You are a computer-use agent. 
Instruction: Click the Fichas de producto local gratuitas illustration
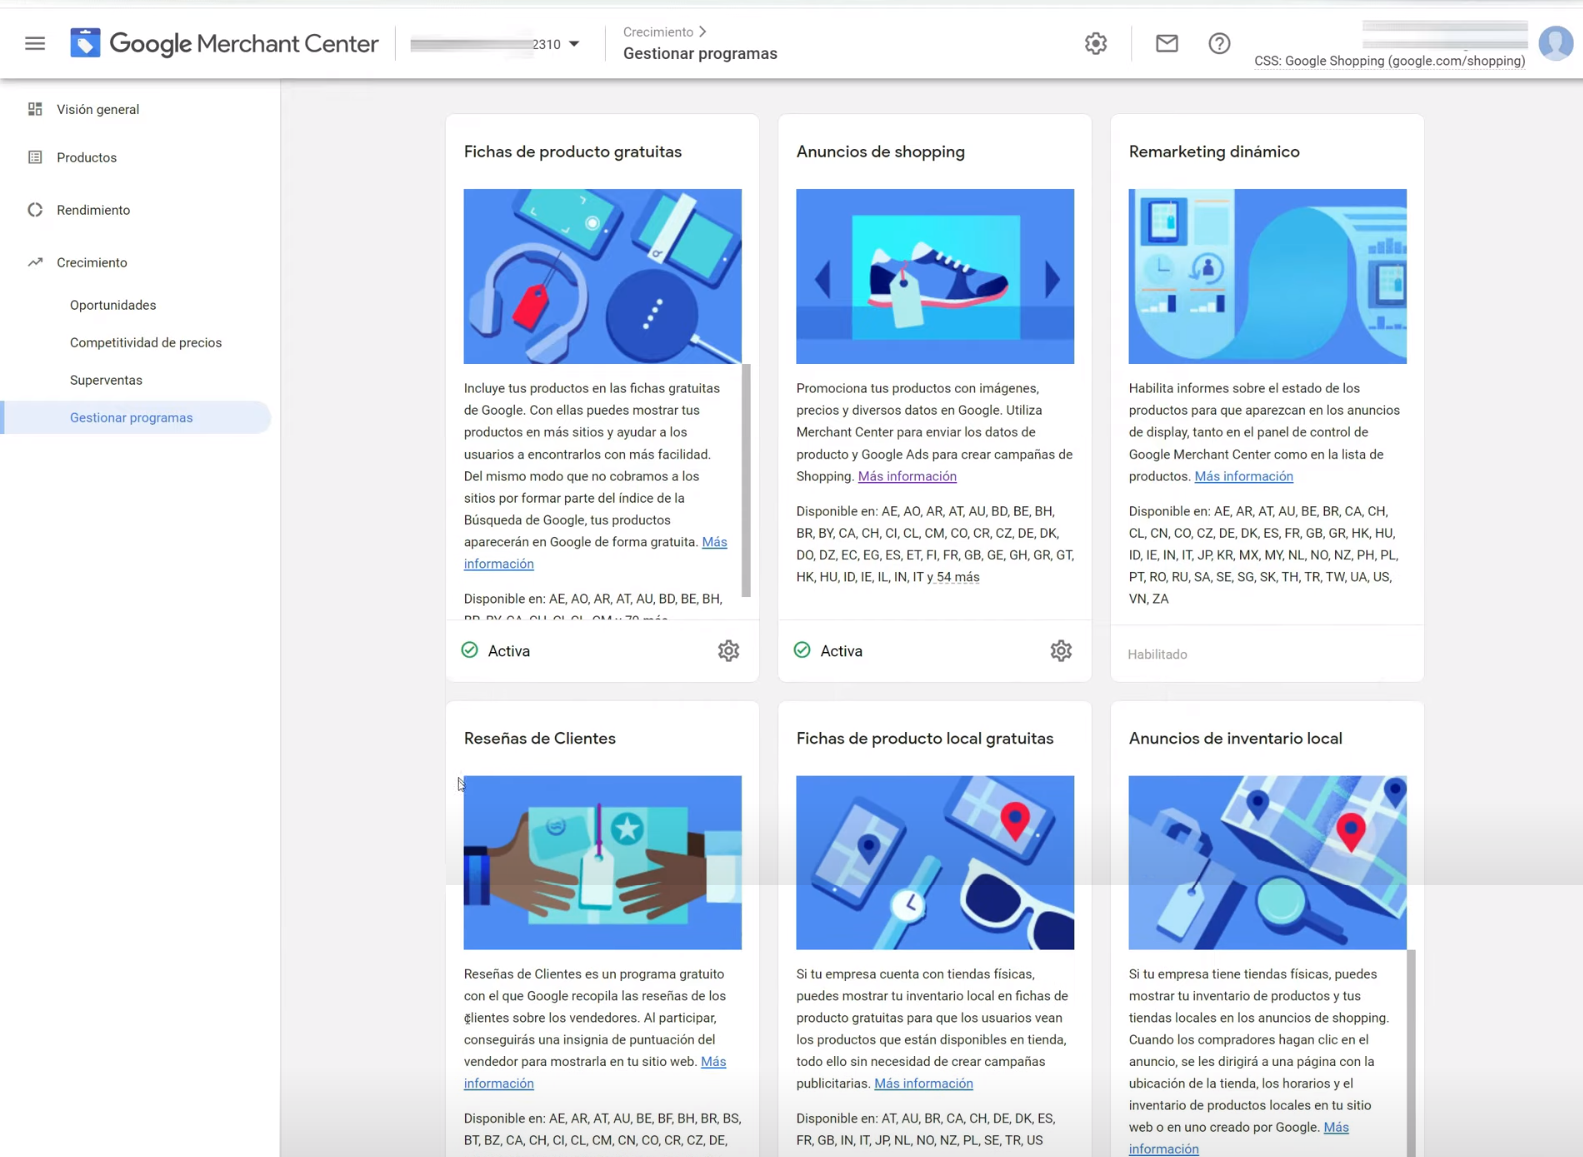point(935,862)
